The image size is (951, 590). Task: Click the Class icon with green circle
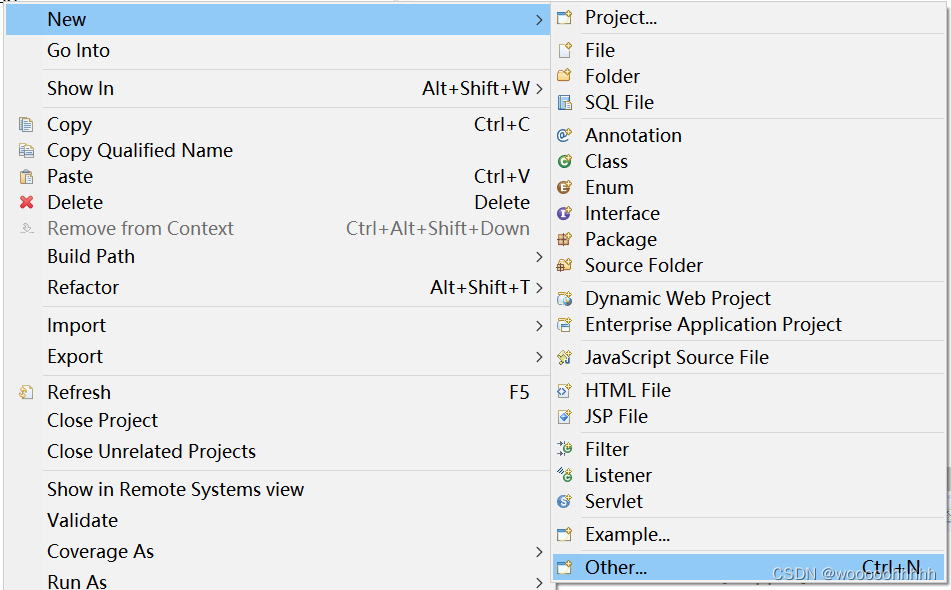[565, 161]
